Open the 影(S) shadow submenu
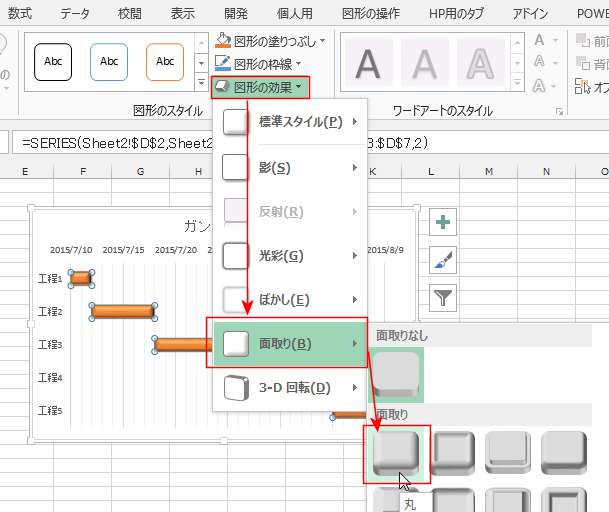This screenshot has width=609, height=512. [290, 168]
